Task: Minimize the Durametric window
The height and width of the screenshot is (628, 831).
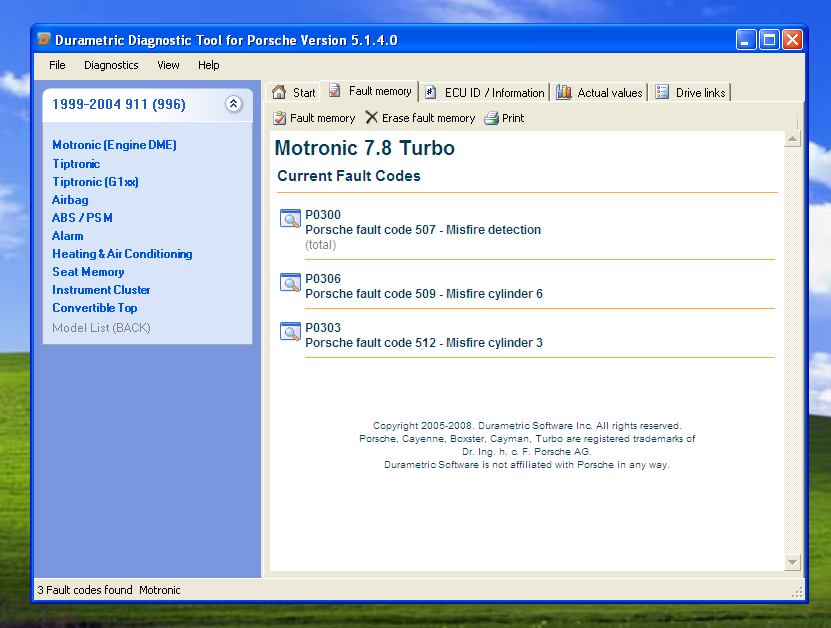Action: (x=745, y=40)
